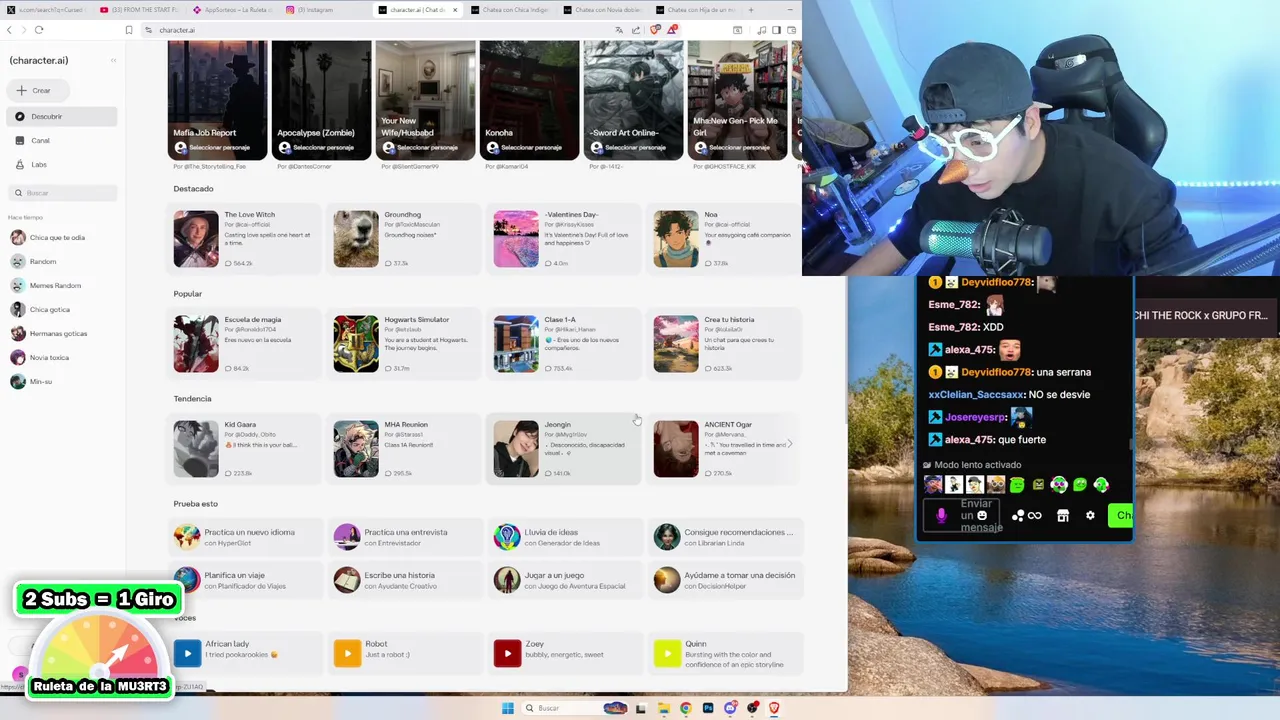Viewport: 1280px width, 720px height.
Task: Select the Mha:New Gen- Pick Me Girl card
Action: point(737,100)
